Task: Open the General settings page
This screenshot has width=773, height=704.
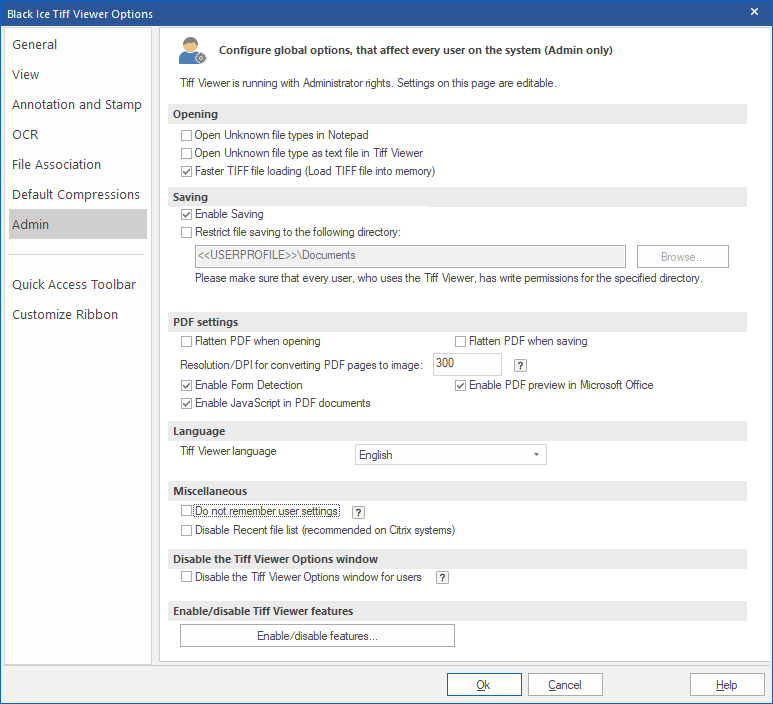Action: pyautogui.click(x=35, y=45)
